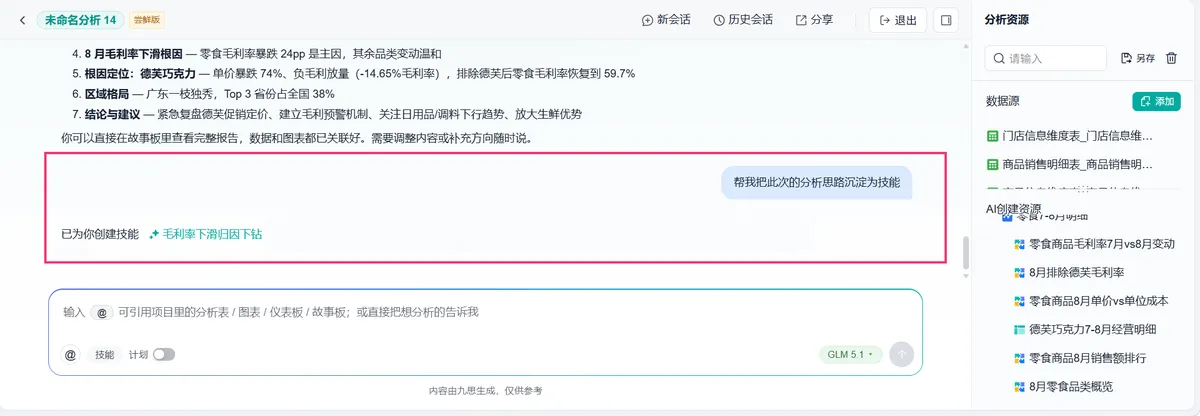
Task: Open 8月排除德芙毛利率
Action: 1076,272
